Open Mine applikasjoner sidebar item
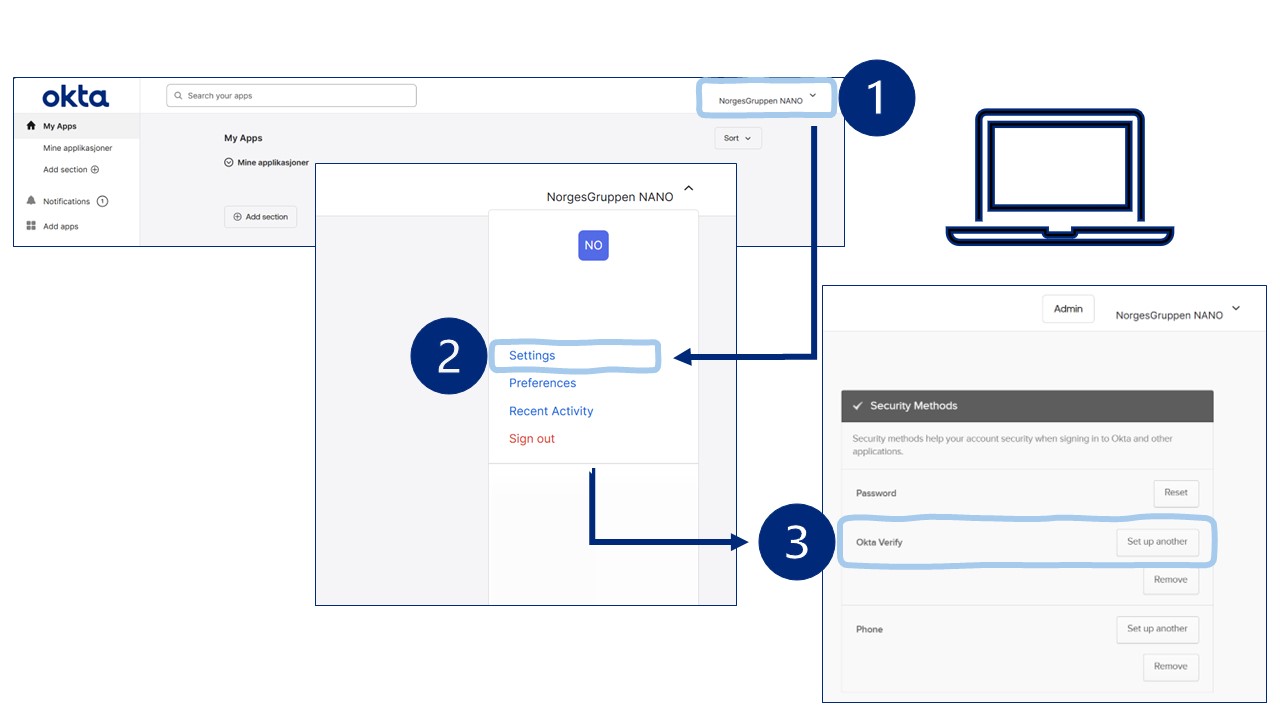 pos(77,148)
